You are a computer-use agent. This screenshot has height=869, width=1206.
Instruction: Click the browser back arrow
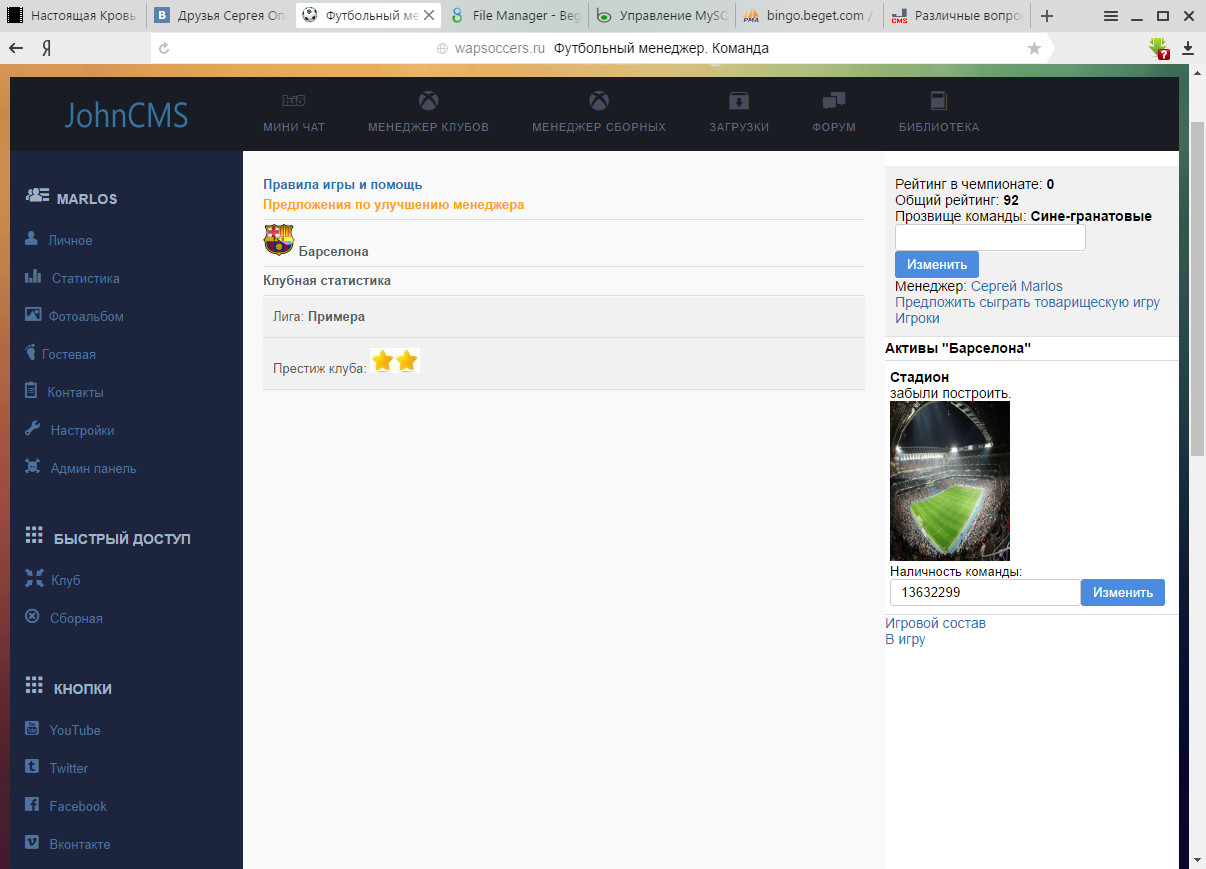pos(16,48)
